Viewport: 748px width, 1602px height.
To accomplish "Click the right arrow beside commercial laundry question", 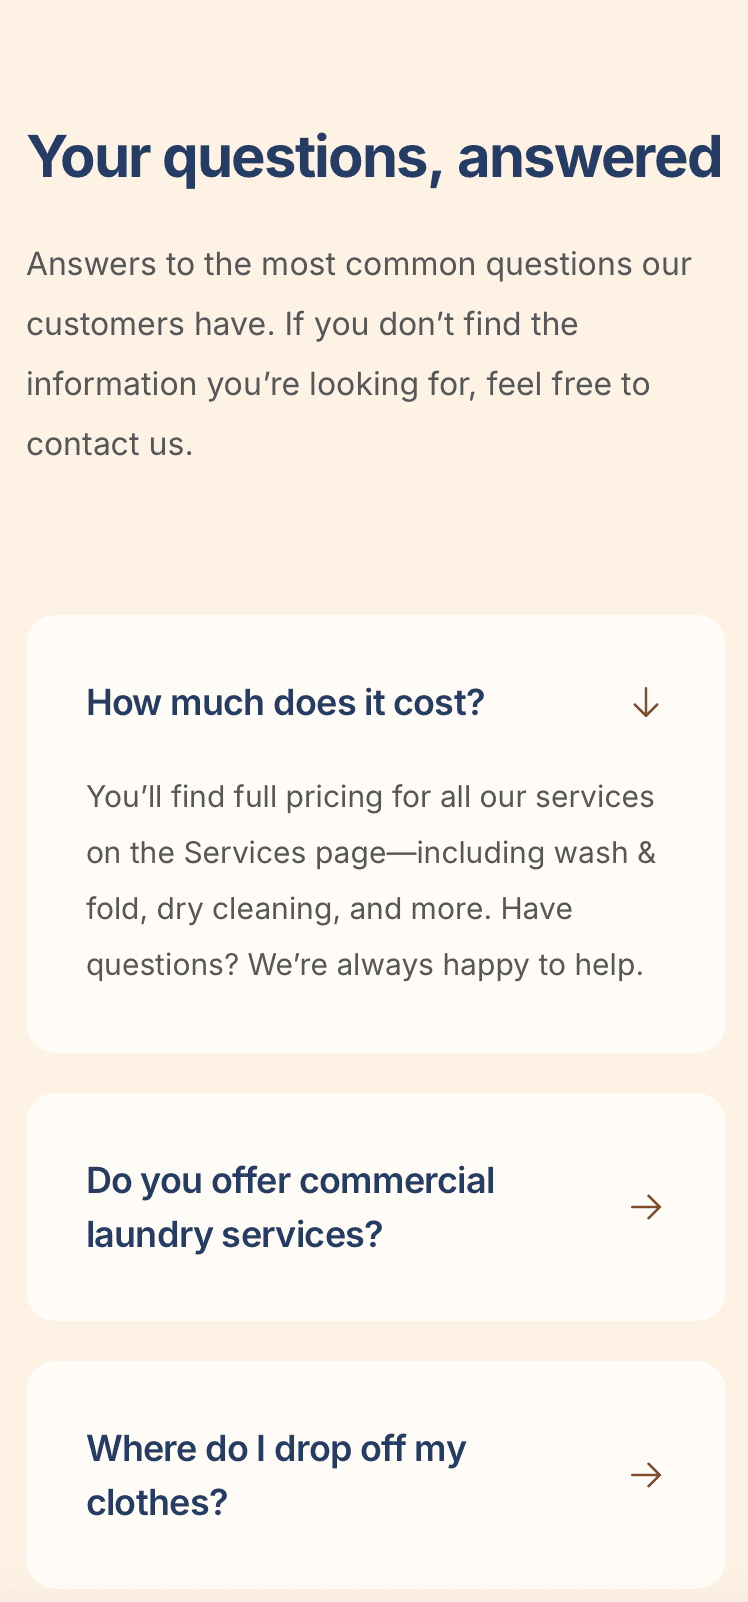I will click(x=646, y=1207).
